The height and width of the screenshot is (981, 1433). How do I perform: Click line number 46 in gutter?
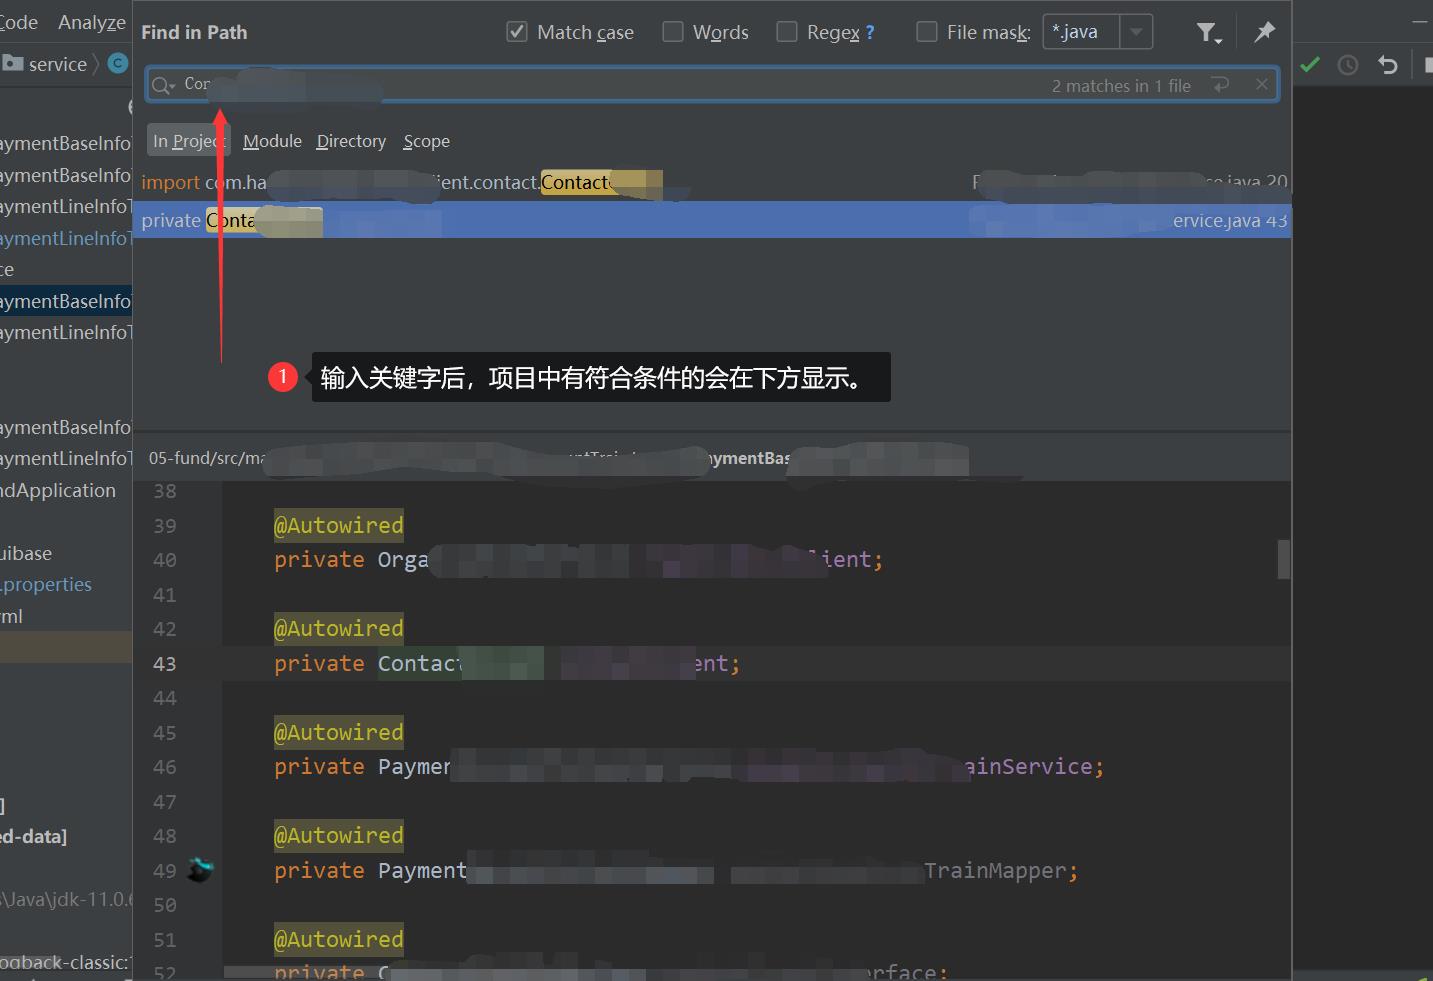coord(165,767)
